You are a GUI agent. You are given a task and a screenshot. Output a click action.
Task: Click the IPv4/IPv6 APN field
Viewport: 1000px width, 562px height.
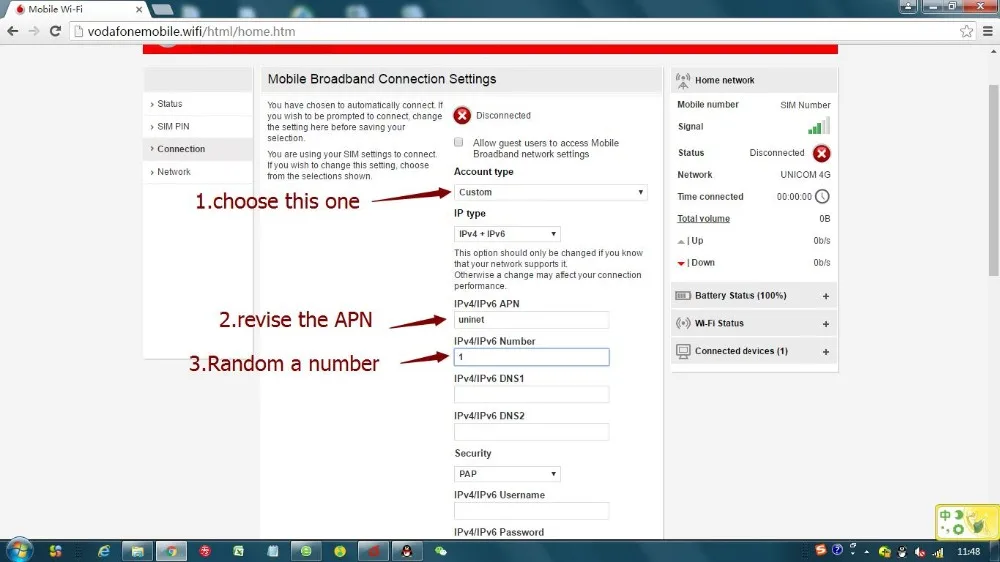click(531, 320)
